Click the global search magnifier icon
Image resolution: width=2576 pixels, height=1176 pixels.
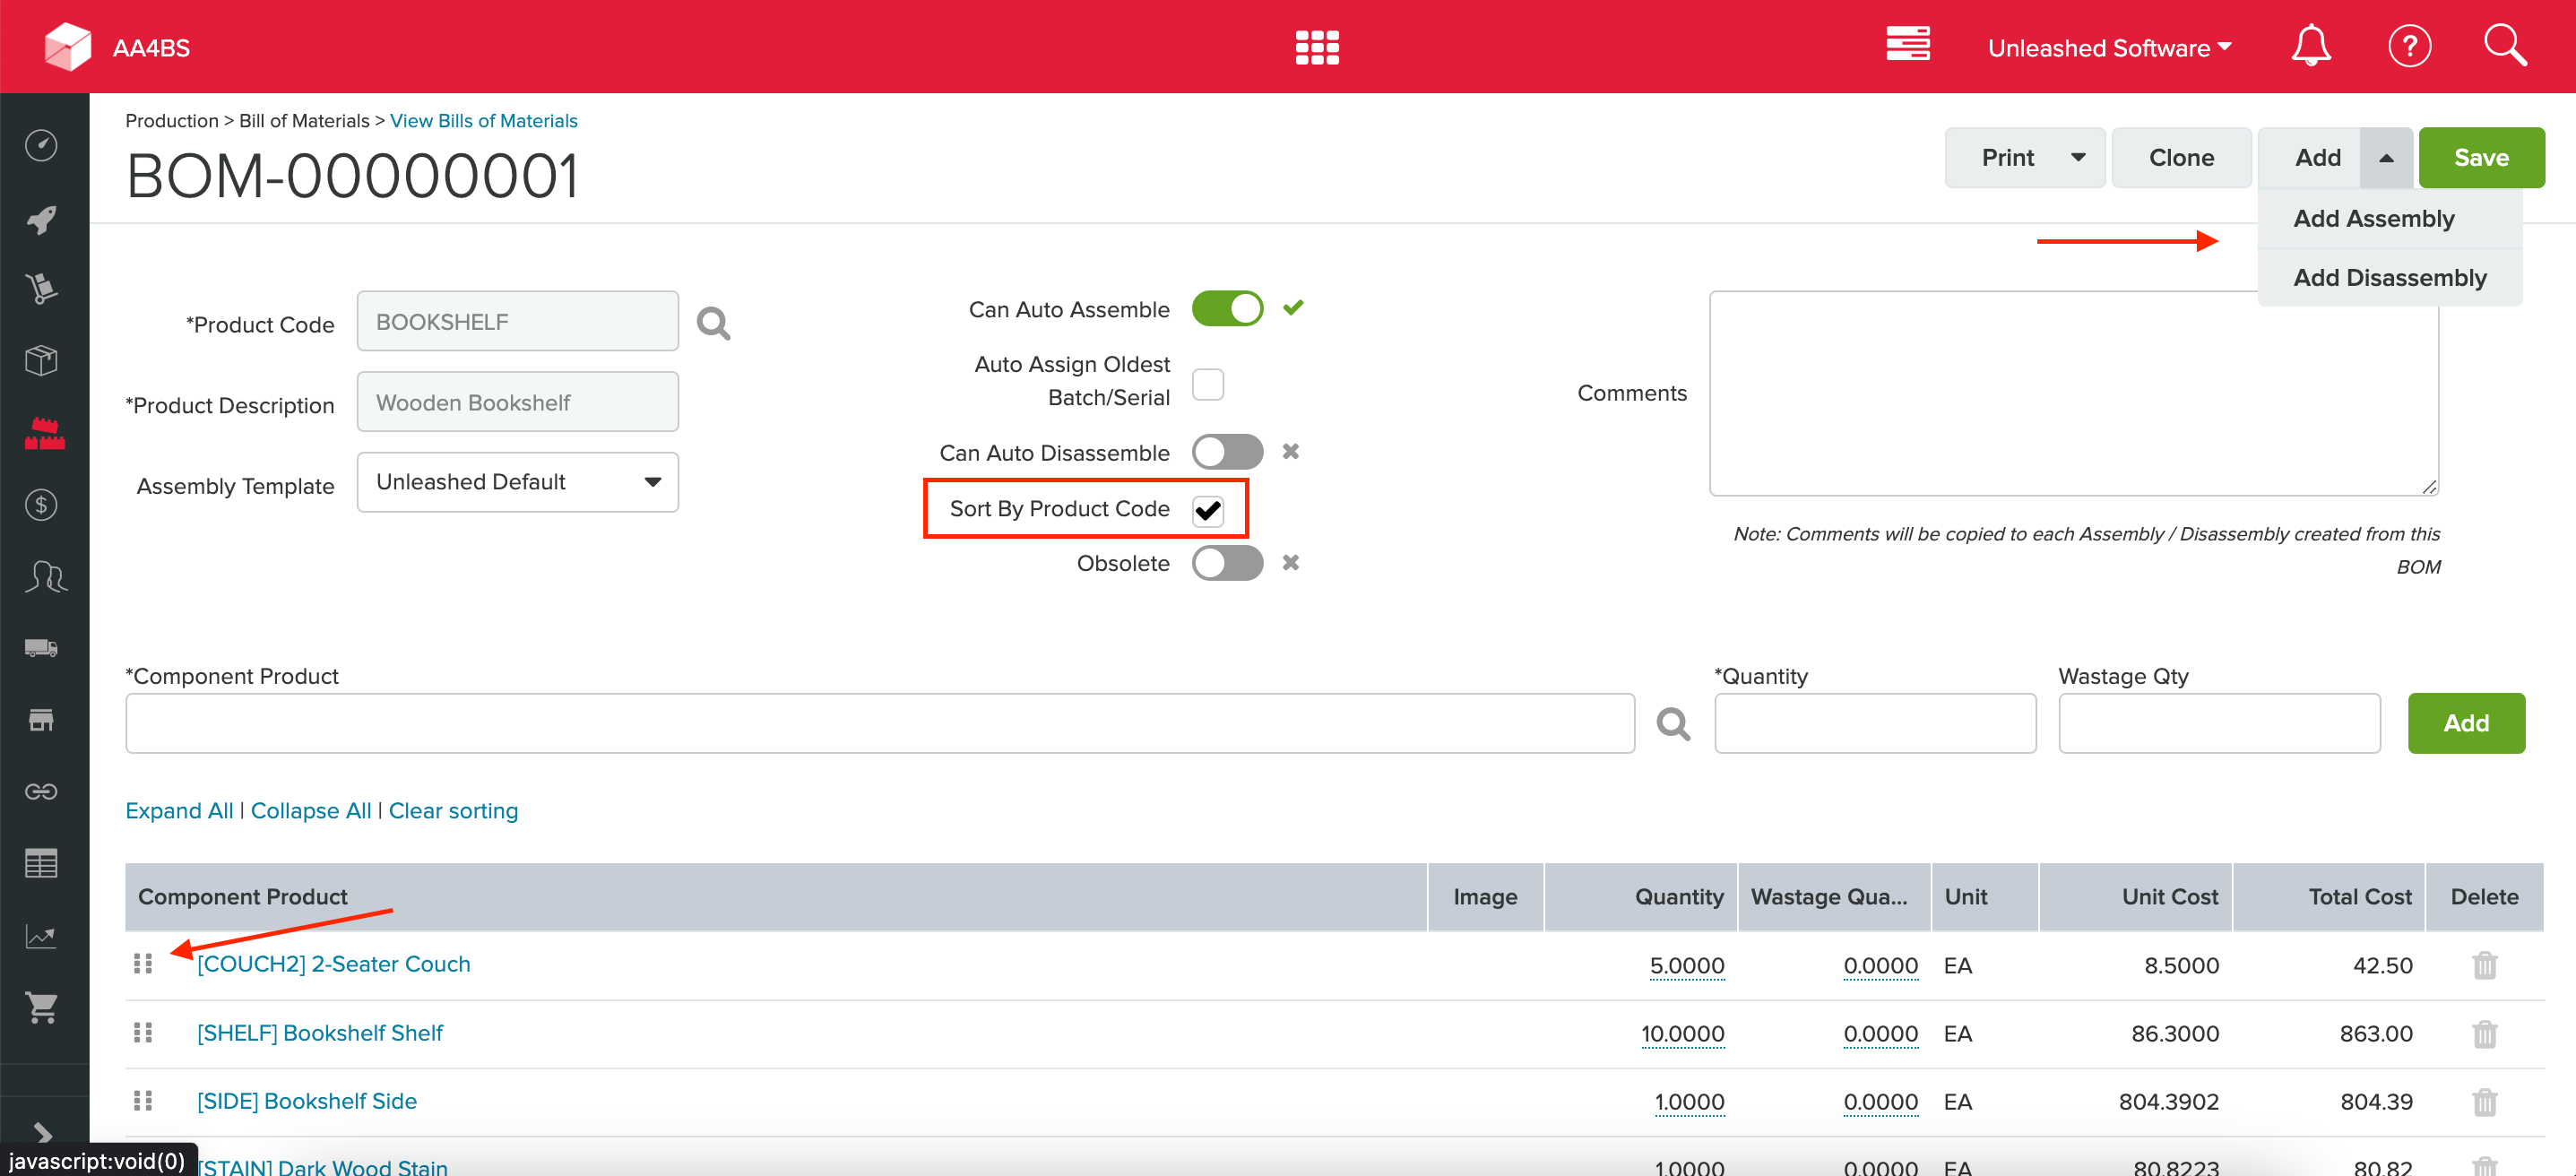(x=2505, y=46)
